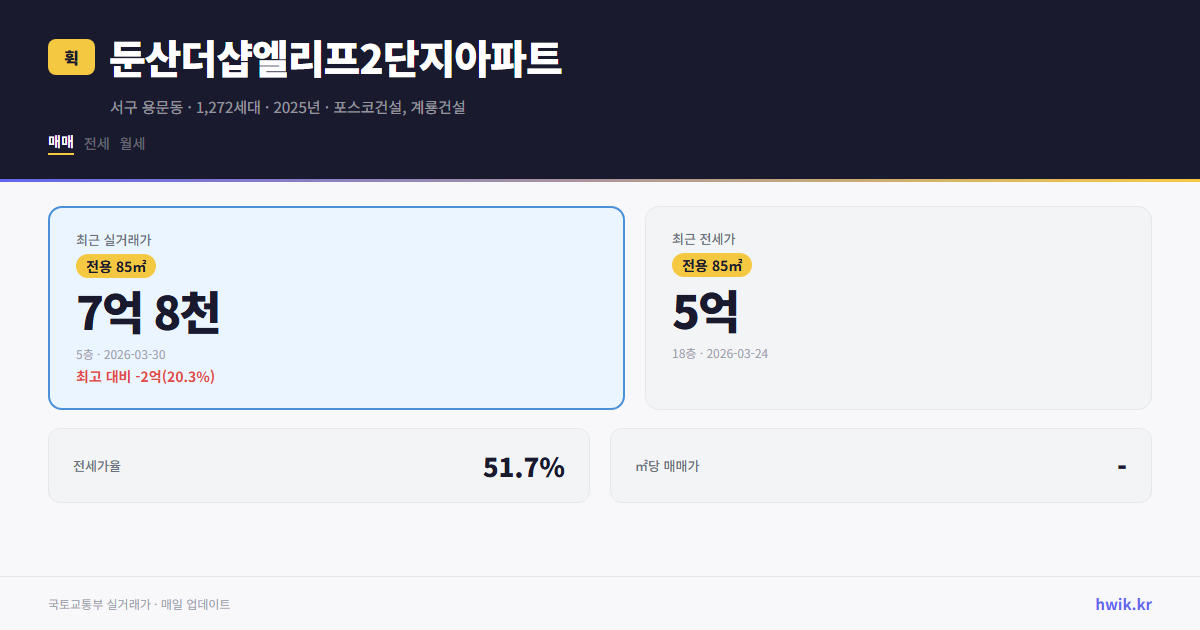
Task: Click the 포스코건설, 계룡건설 builder info text
Action: pyautogui.click(x=399, y=108)
